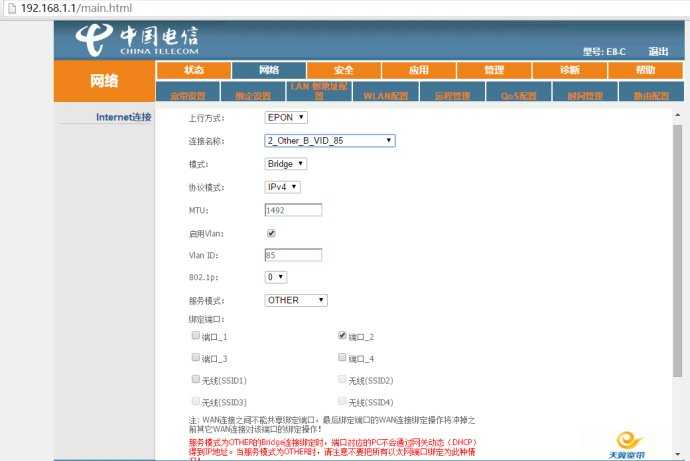This screenshot has height=461, width=690.
Task: Open the 上行方式 EPON dropdown
Action: (286, 117)
